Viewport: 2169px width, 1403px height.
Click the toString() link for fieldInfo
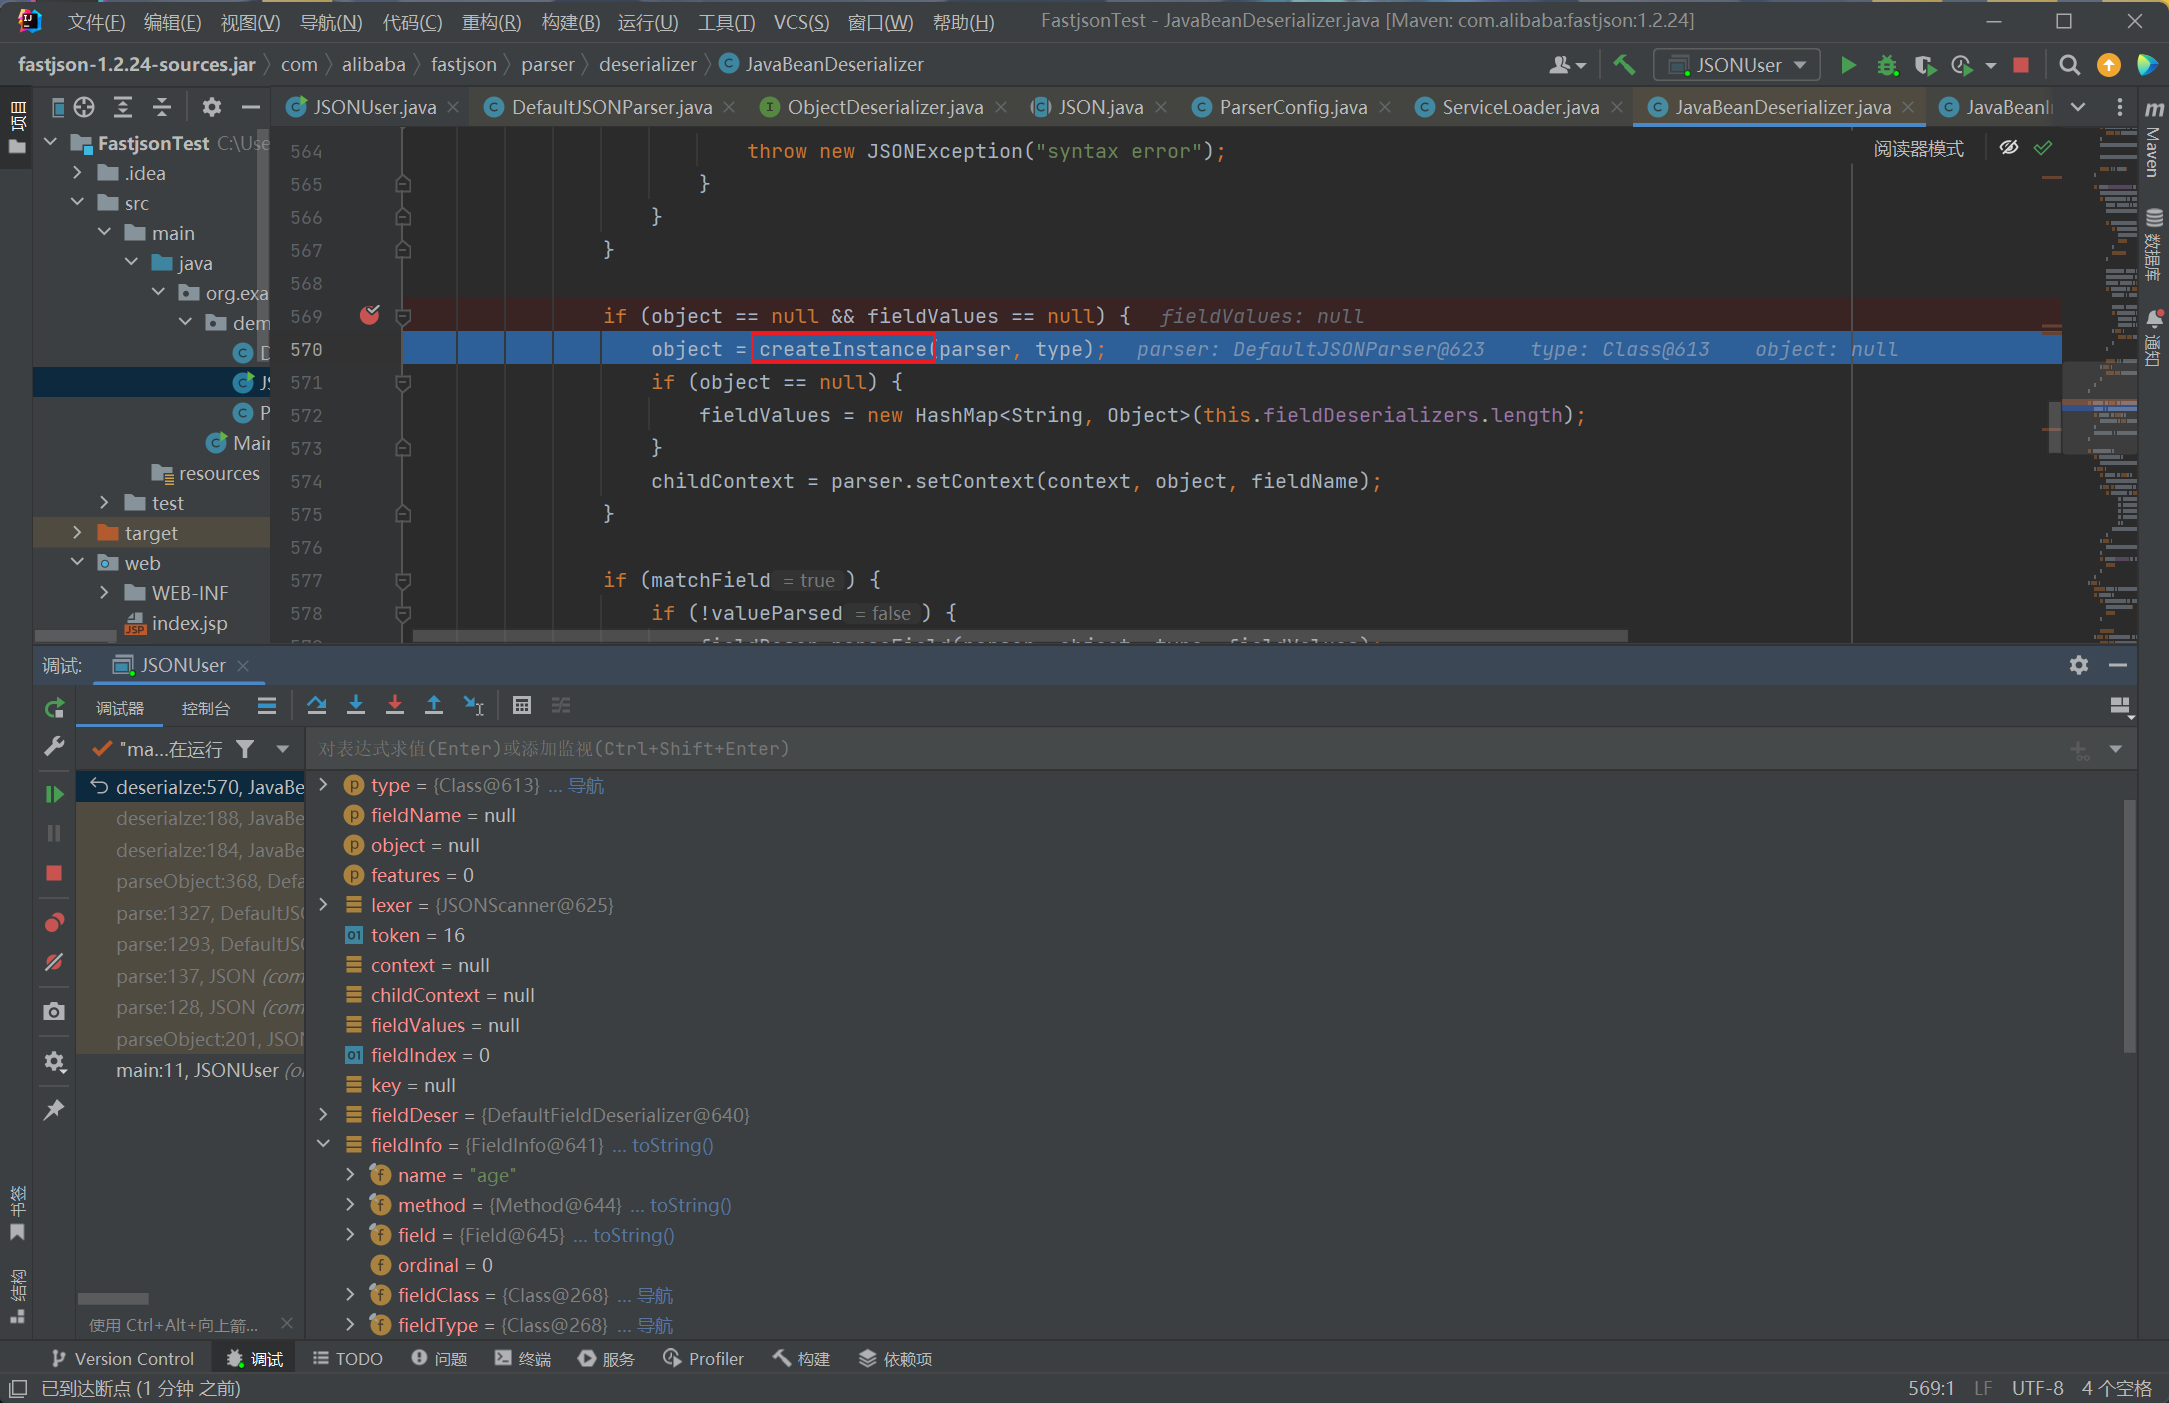(x=672, y=1145)
